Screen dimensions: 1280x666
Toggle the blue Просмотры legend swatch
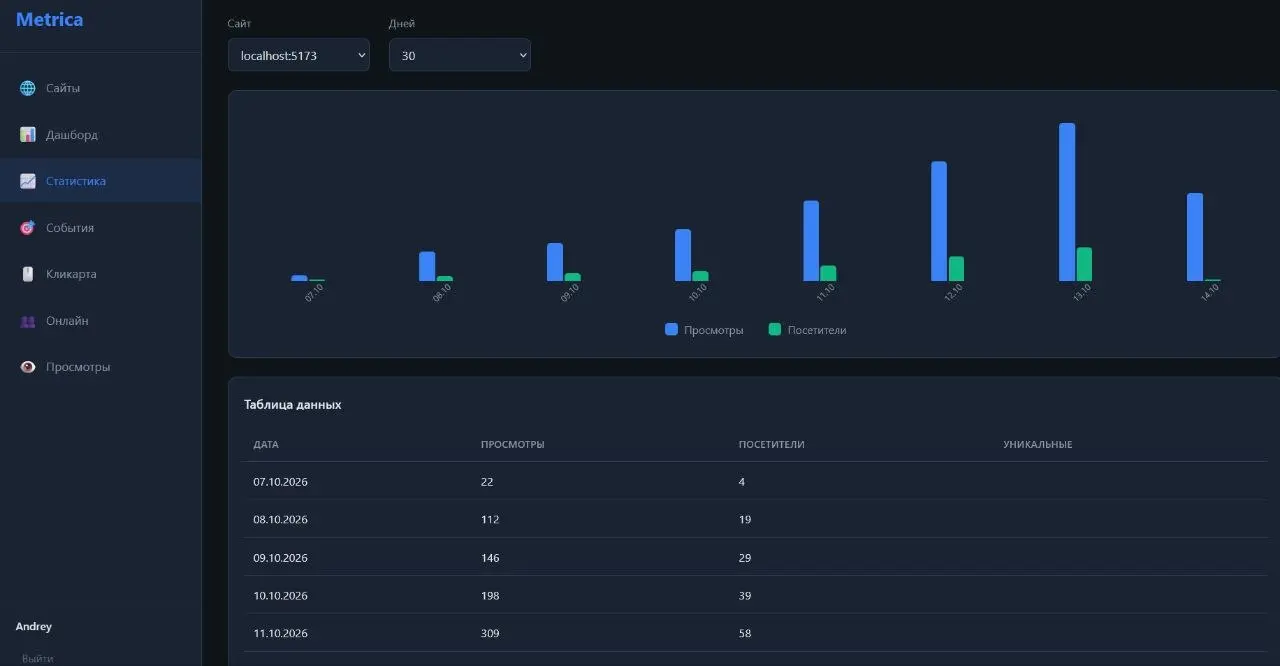pos(672,329)
